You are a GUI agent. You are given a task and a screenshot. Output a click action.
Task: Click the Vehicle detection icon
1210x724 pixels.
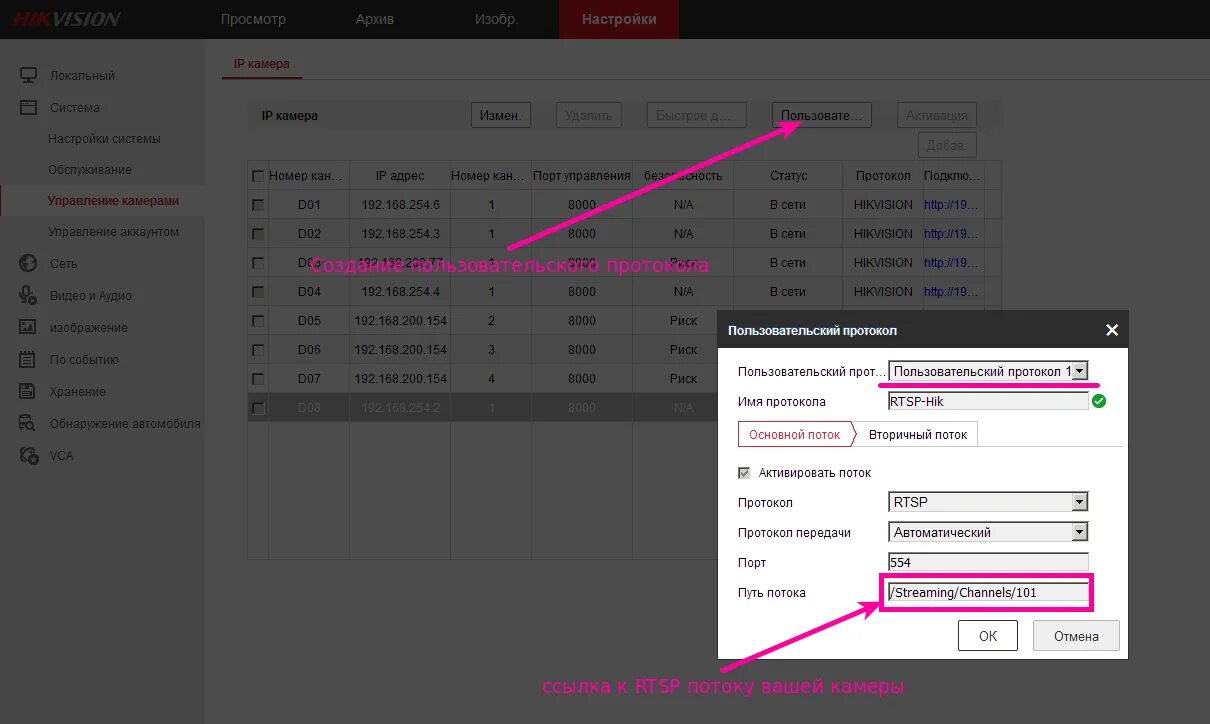[28, 423]
